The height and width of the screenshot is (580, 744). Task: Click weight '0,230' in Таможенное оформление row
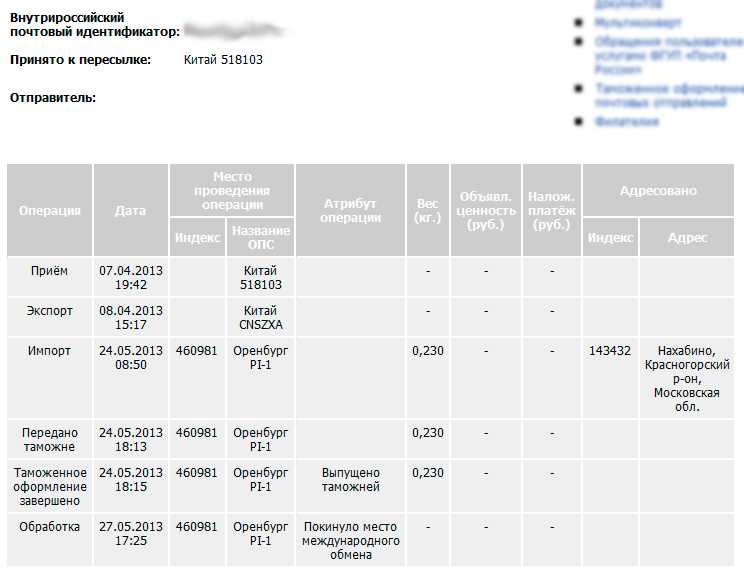tap(428, 473)
